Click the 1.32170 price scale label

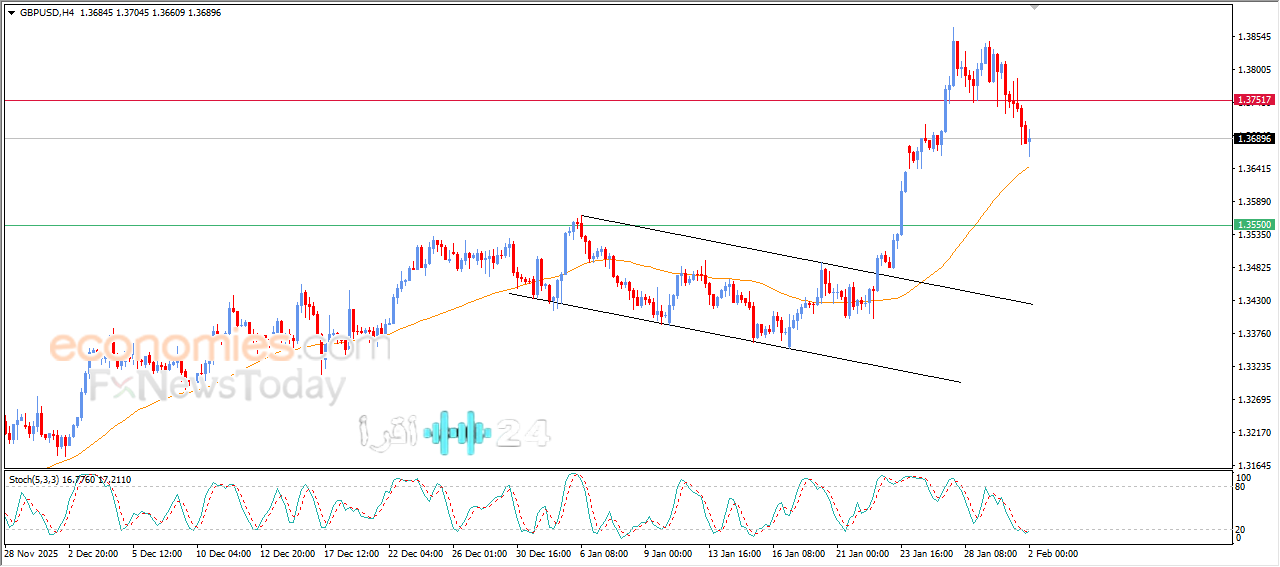pos(1254,433)
